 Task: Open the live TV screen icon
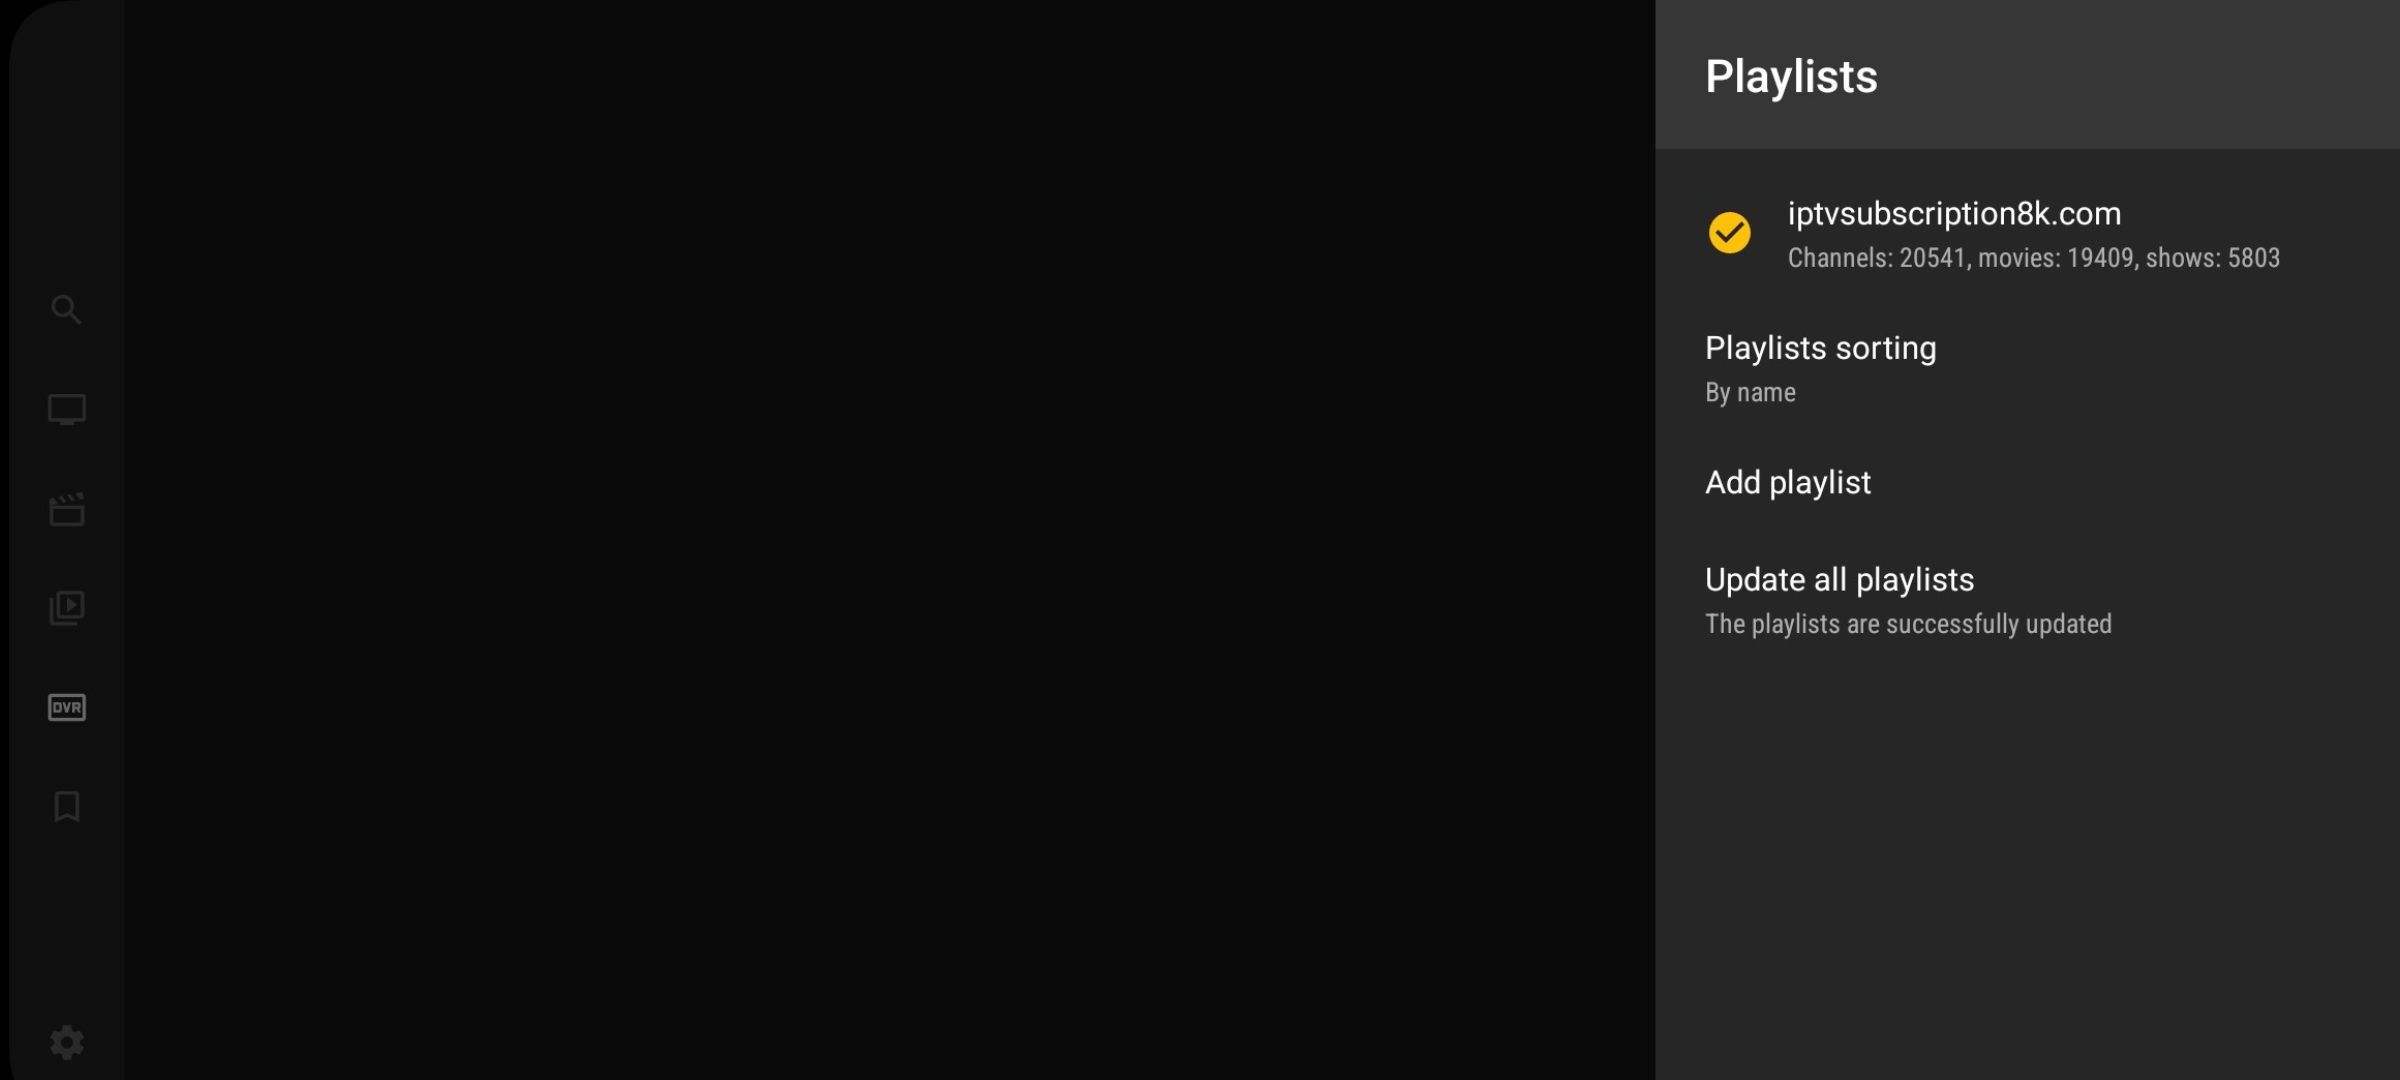(67, 410)
